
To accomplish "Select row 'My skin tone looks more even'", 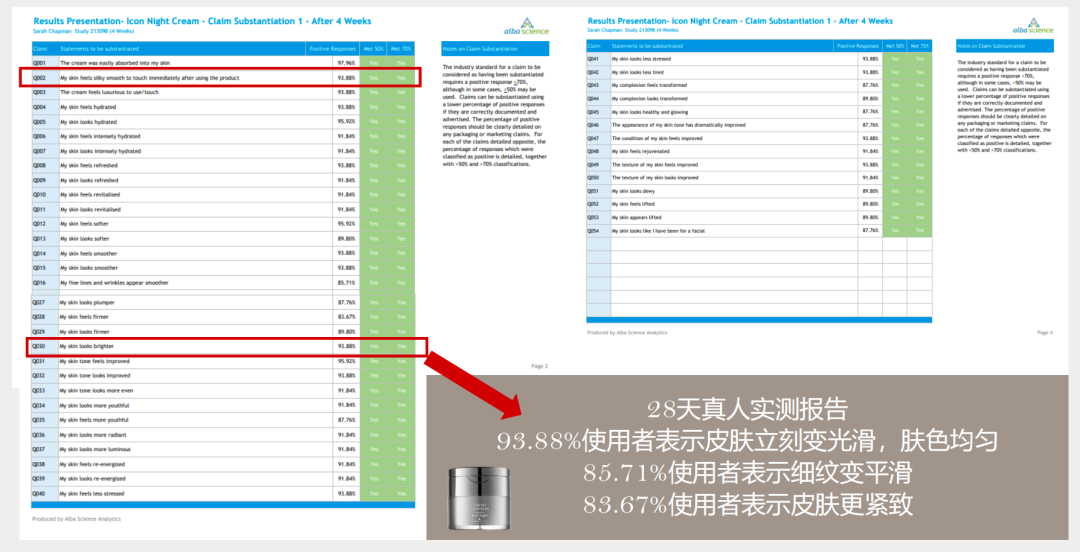I will pos(223,391).
